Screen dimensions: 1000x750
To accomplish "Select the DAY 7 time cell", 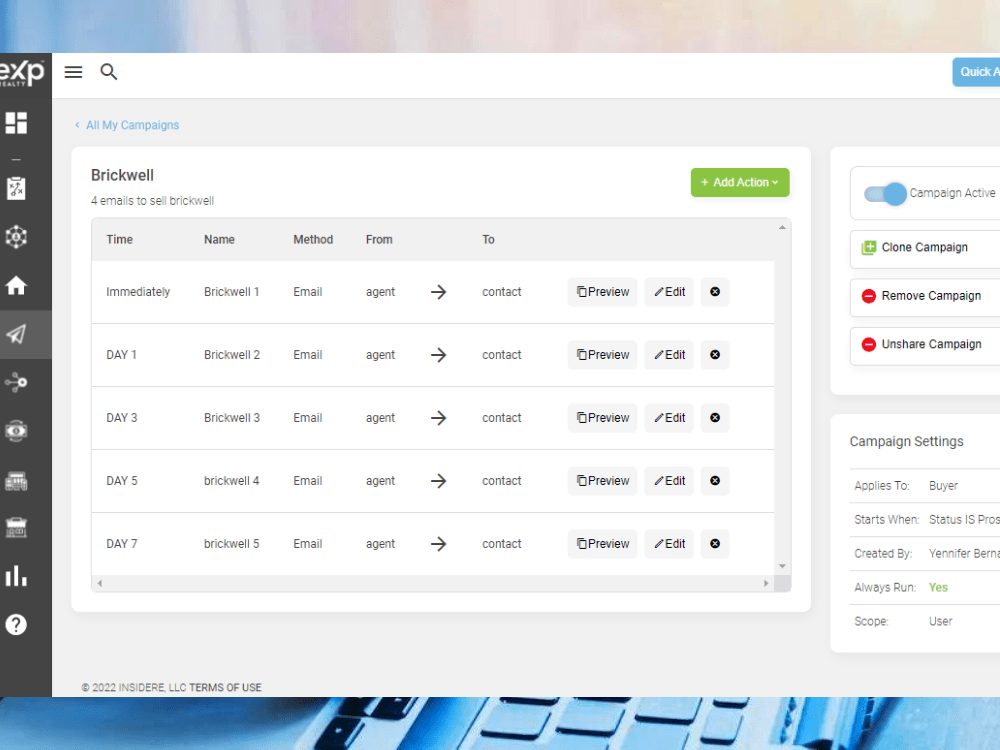I will (121, 544).
